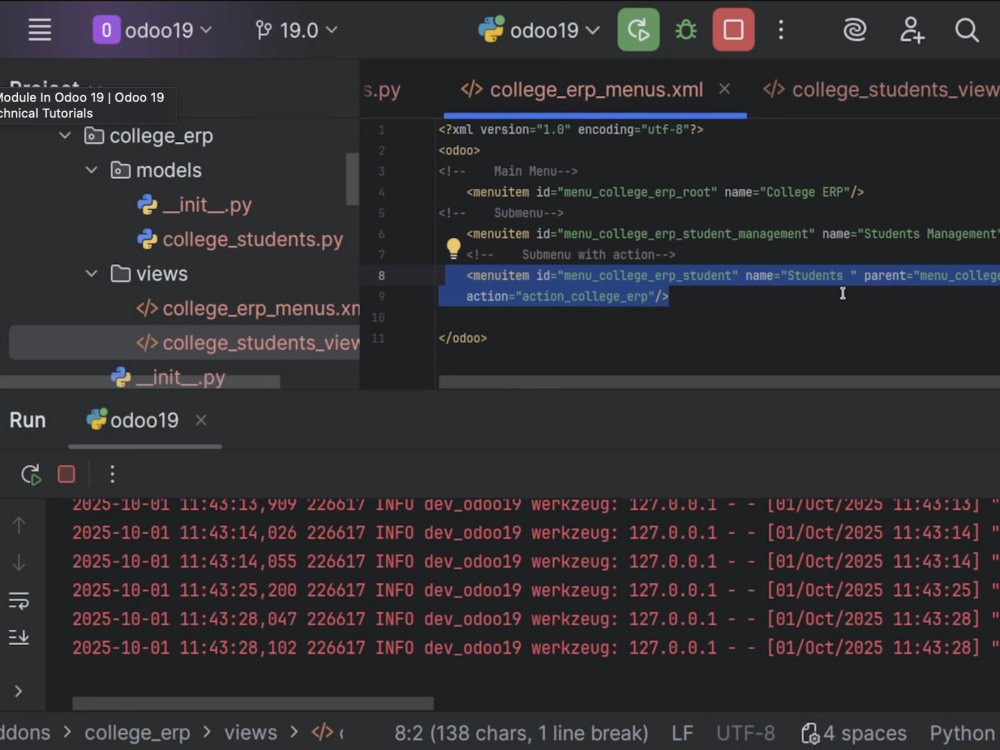Click the XML file icon breadcrumb in the status bar
The image size is (1000, 750).
tap(322, 732)
